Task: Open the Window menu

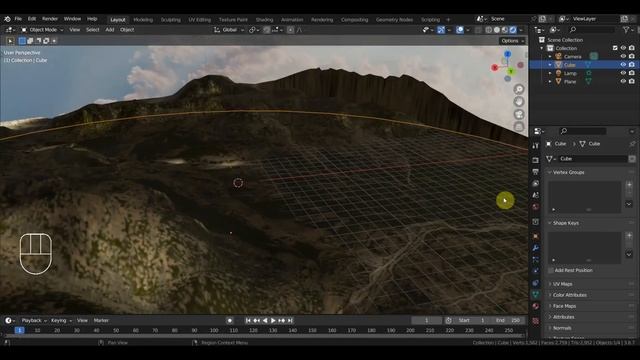Action: (x=72, y=19)
